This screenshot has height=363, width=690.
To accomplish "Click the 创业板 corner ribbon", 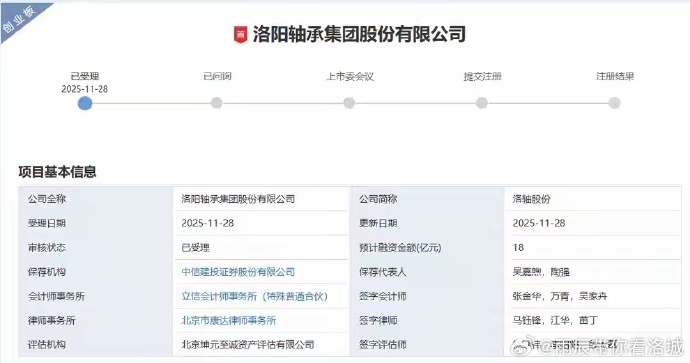I will (20, 20).
